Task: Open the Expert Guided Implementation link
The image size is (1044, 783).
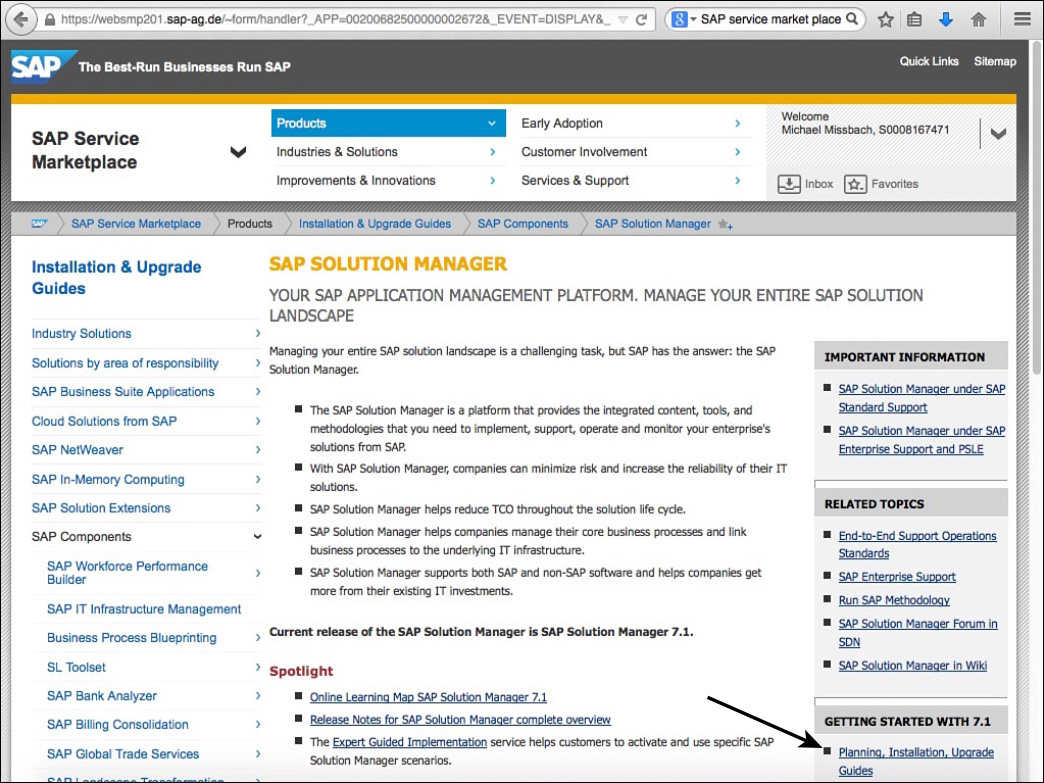Action: 409,742
